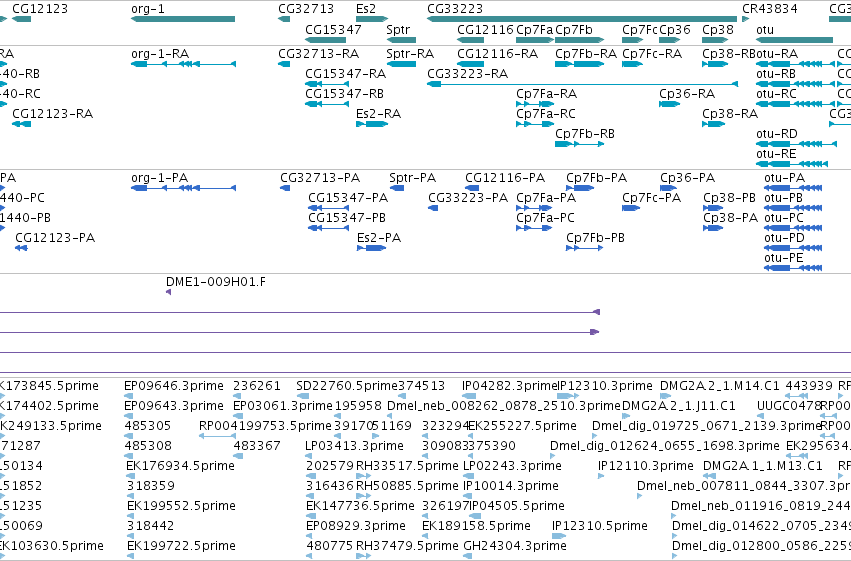Click the EK199722.5prime EST label
851x561 pixels.
coord(181,546)
